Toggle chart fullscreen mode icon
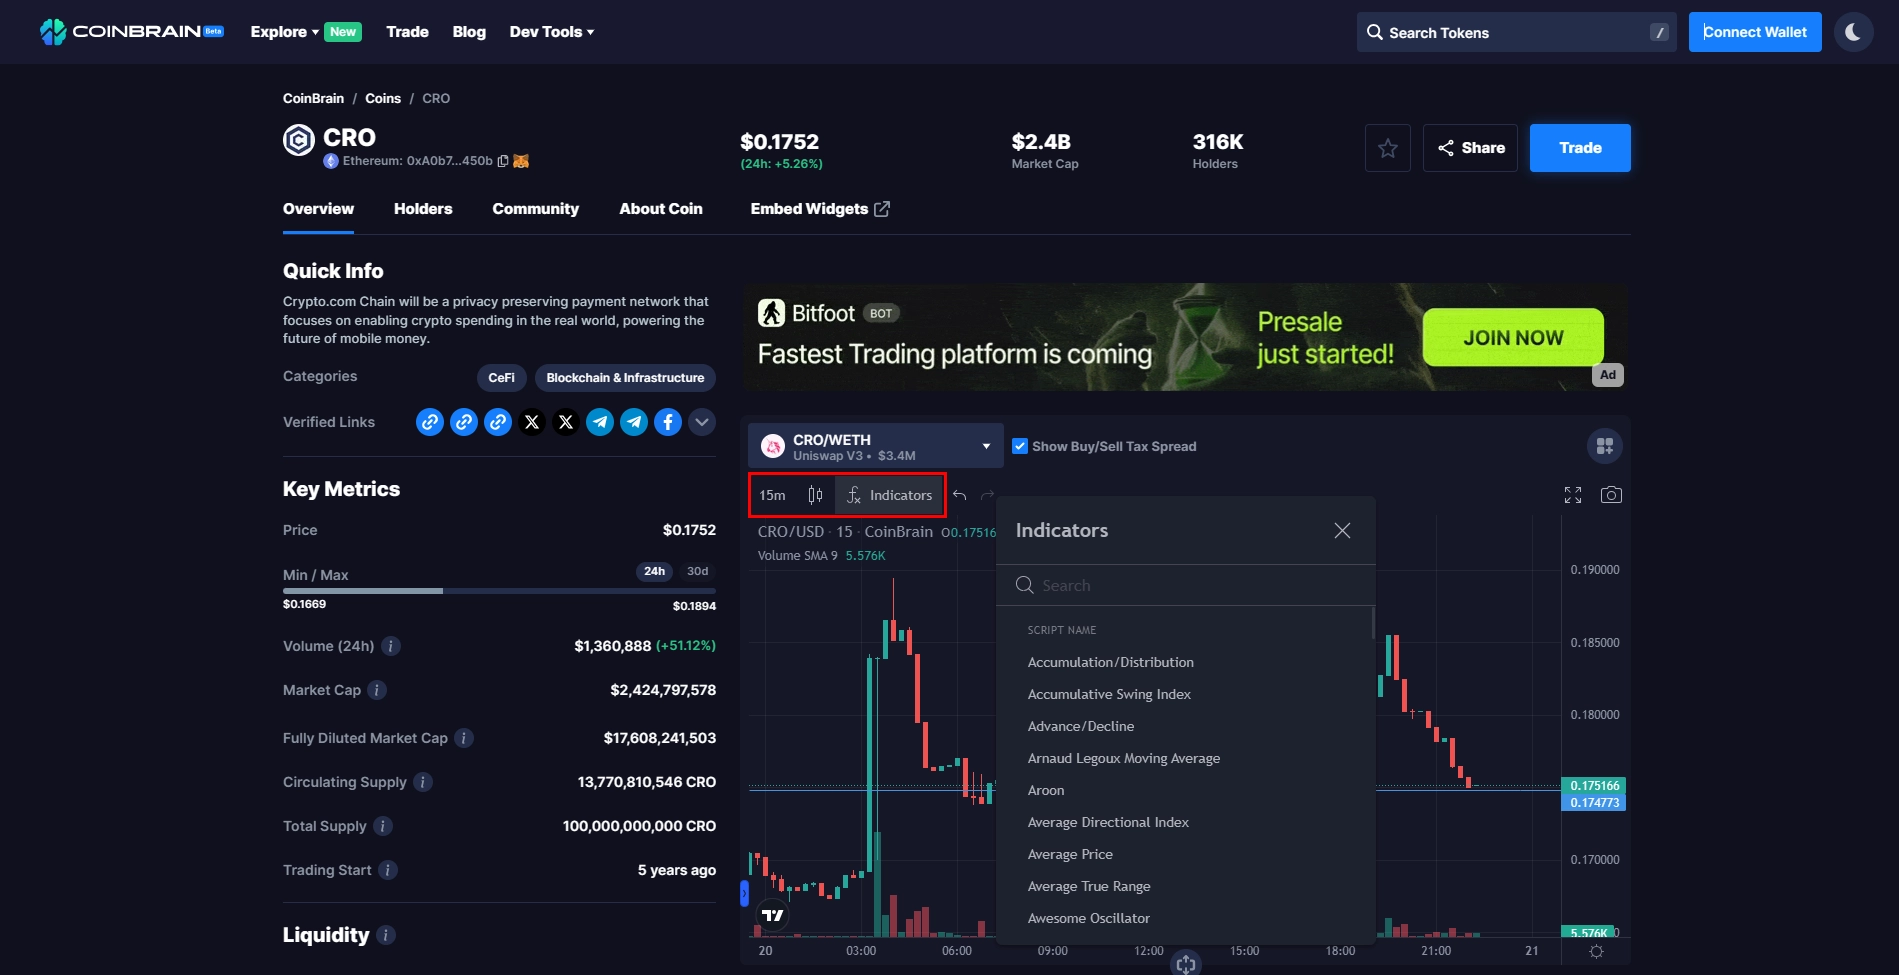 coord(1573,495)
